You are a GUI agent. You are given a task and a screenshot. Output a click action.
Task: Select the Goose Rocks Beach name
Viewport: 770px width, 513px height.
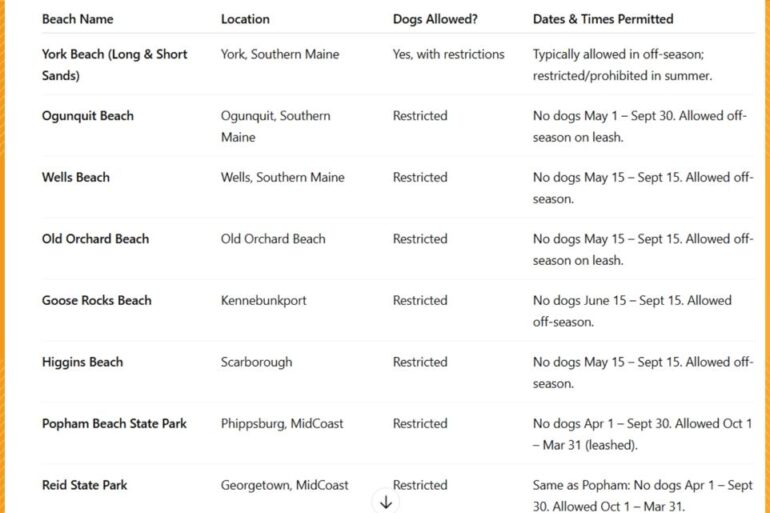click(x=97, y=300)
